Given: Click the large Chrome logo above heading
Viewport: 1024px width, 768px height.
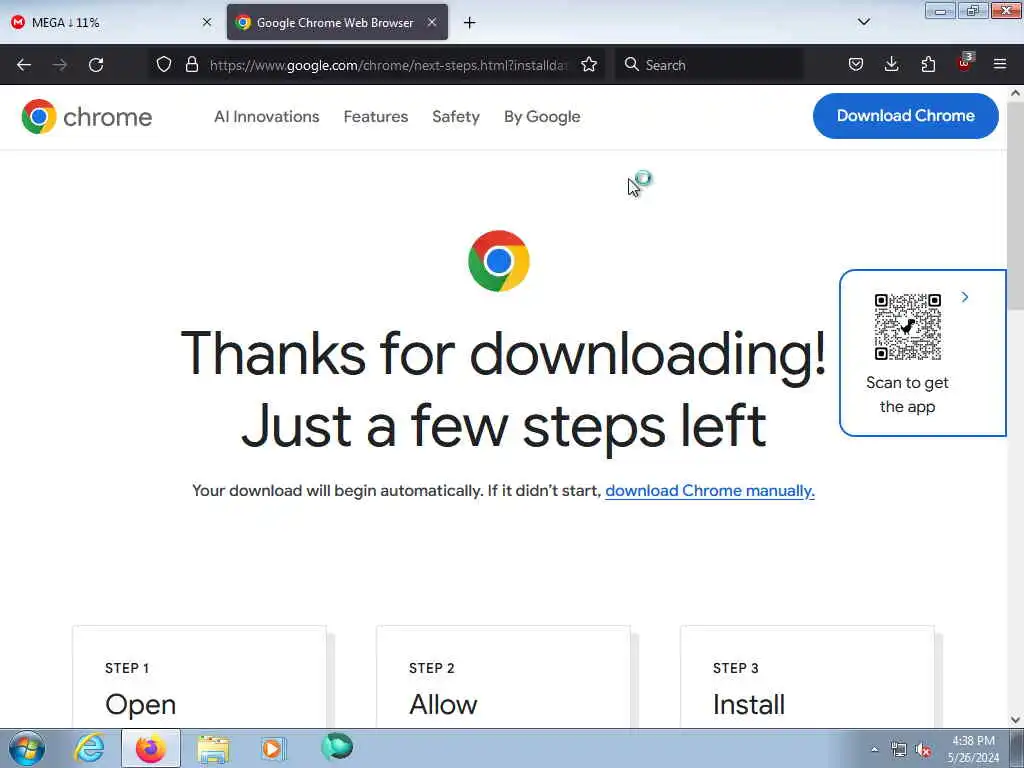Looking at the screenshot, I should tap(499, 261).
